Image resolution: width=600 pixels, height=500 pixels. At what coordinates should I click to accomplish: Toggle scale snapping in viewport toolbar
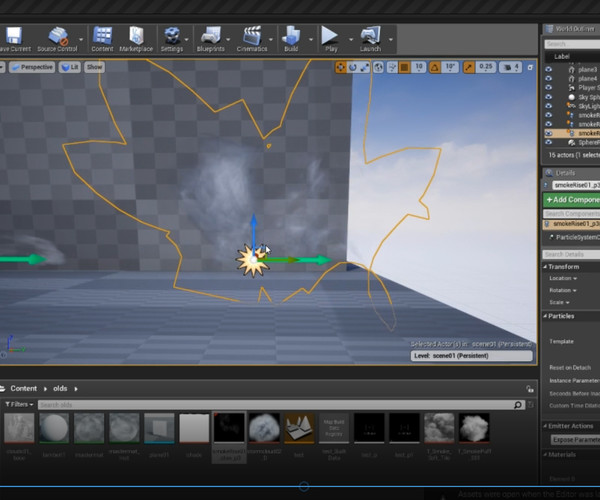(x=468, y=67)
